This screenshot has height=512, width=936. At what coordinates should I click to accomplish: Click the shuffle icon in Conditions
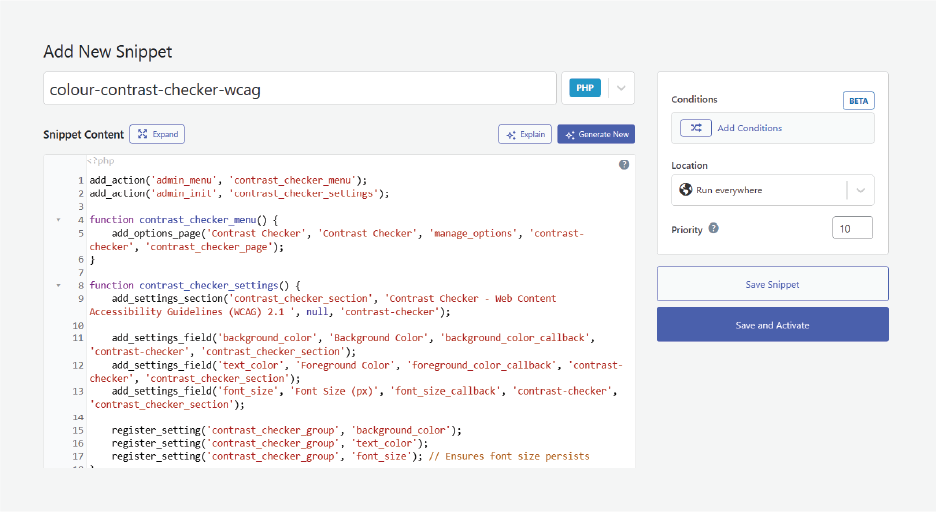(696, 128)
